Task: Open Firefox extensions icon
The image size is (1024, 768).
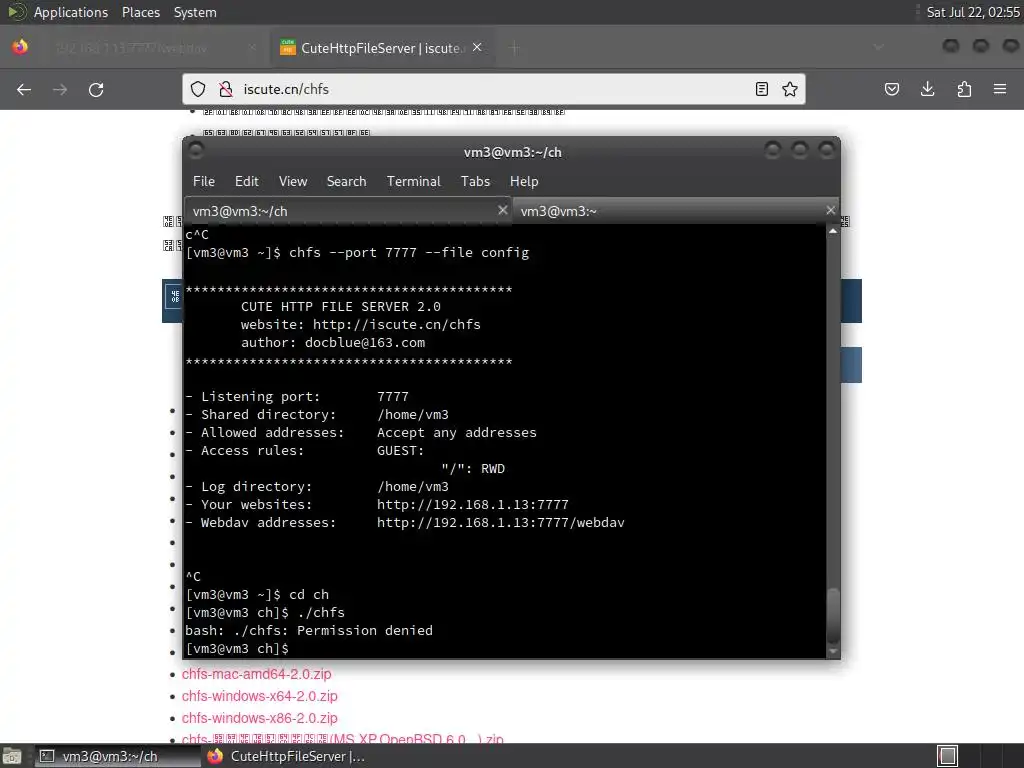Action: (964, 89)
